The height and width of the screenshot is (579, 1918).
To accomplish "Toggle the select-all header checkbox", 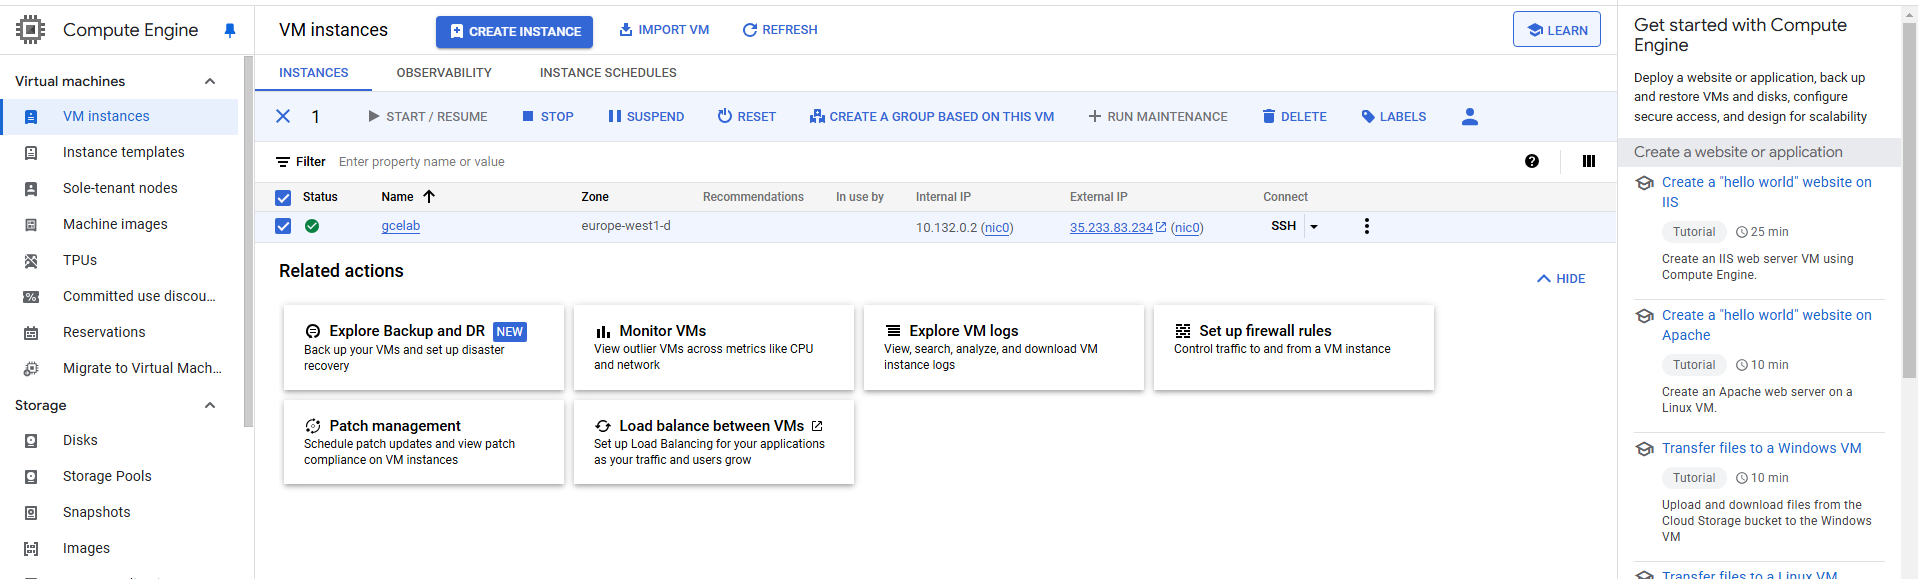I will point(283,198).
